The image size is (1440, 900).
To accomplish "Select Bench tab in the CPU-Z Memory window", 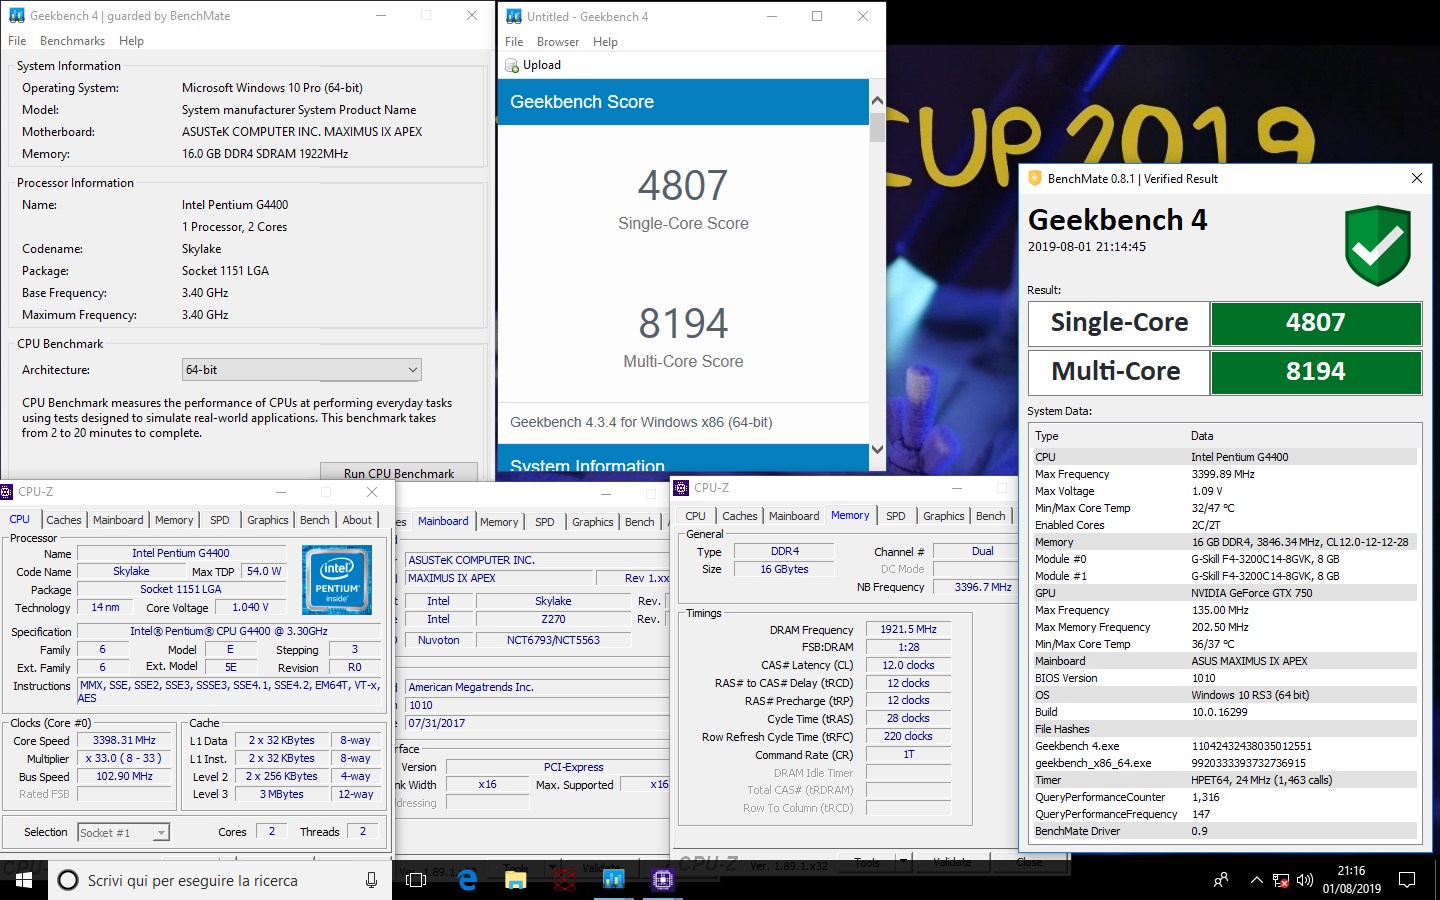I will [990, 516].
